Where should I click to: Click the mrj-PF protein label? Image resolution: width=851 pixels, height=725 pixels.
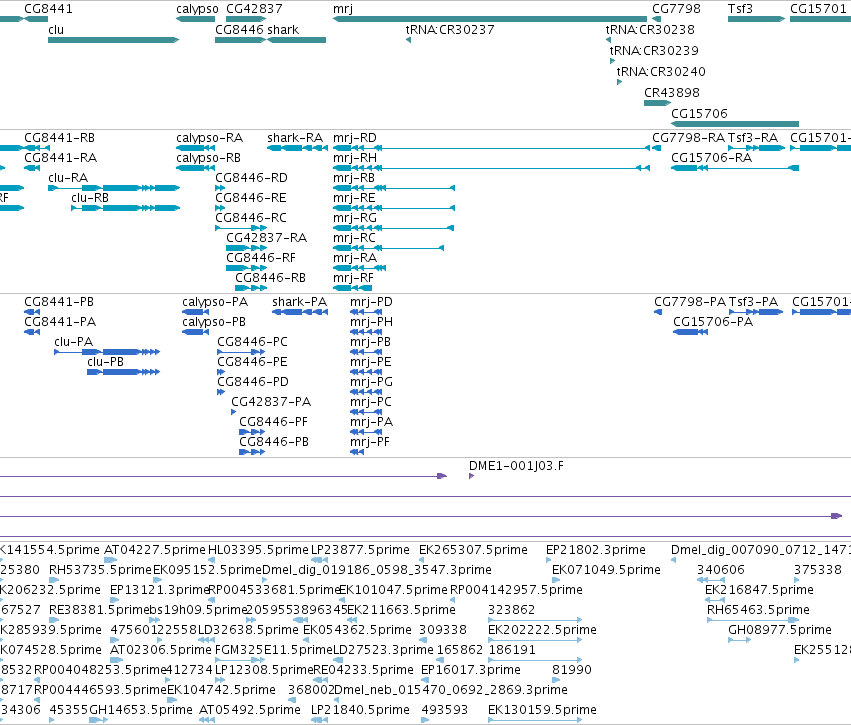[x=370, y=443]
